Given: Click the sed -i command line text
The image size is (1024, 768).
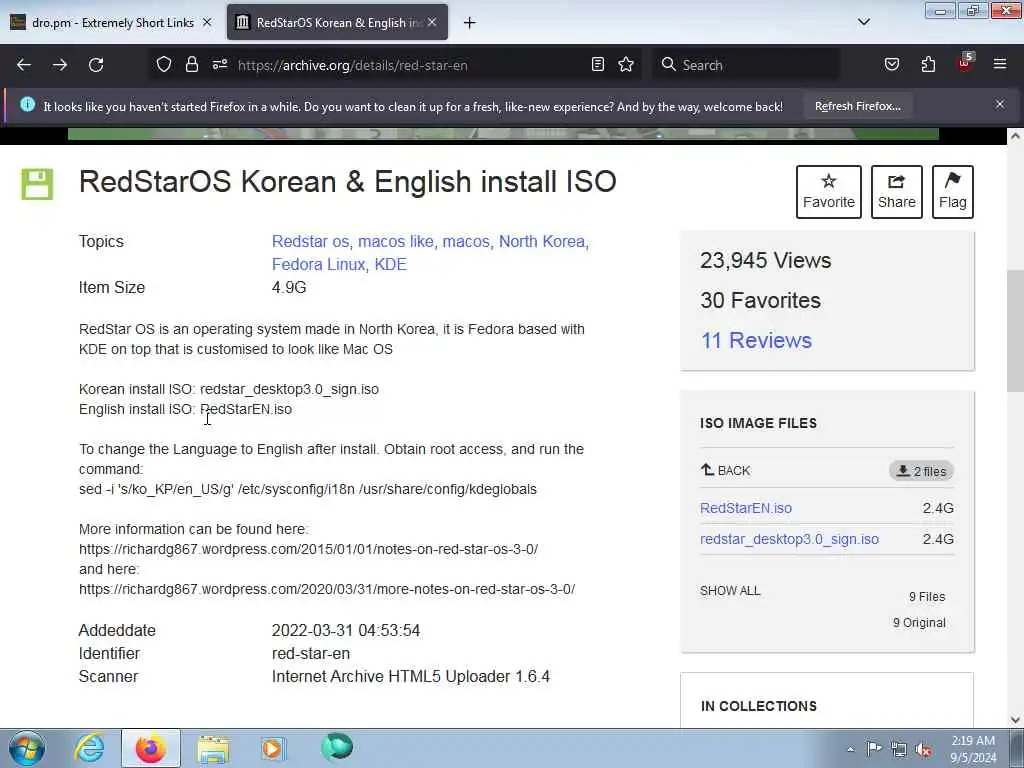Looking at the screenshot, I should point(308,489).
